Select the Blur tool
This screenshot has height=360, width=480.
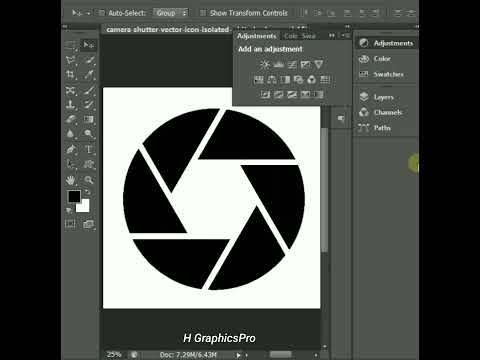[71, 134]
